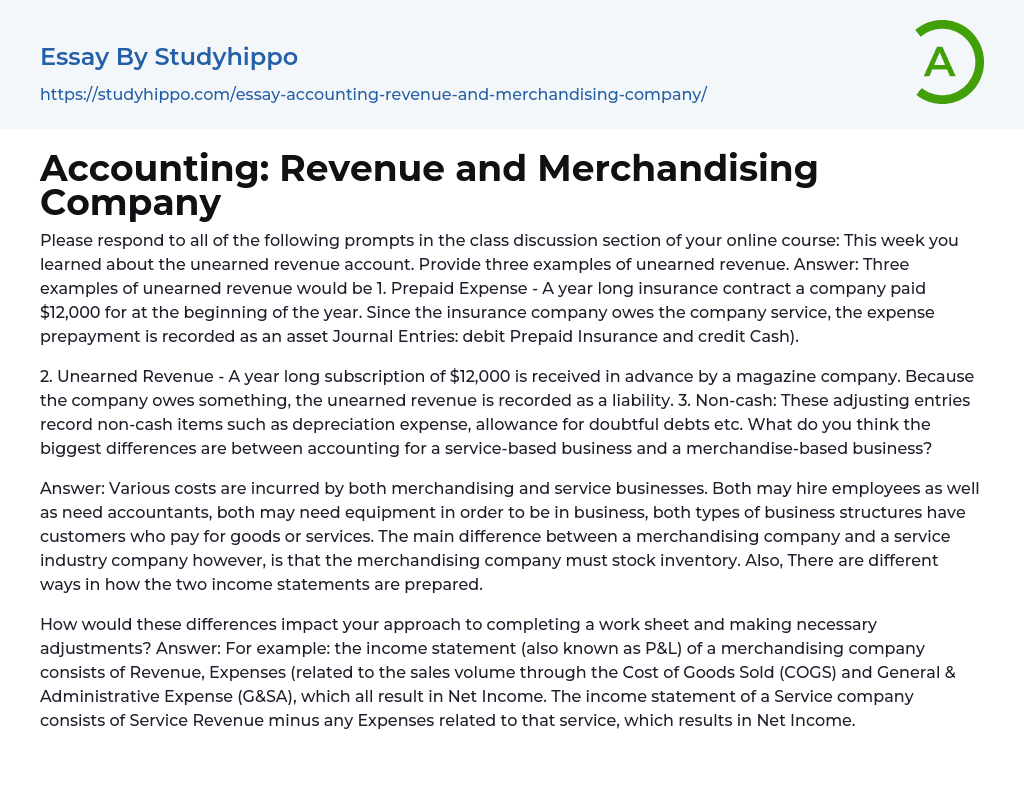The width and height of the screenshot is (1024, 789).
Task: Click the word 'Company' in the title's second line
Action: (x=130, y=203)
